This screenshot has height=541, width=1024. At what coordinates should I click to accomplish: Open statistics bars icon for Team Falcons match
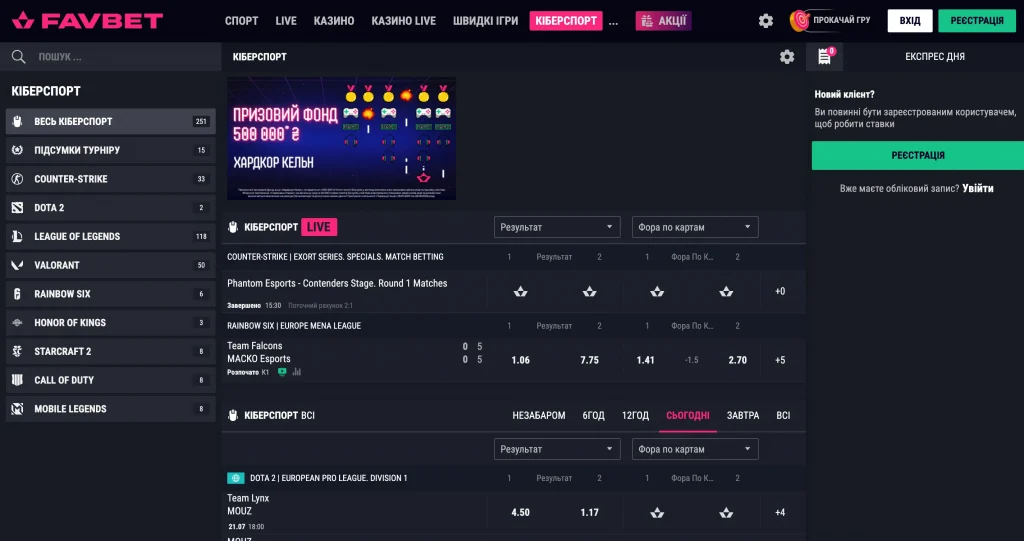pyautogui.click(x=296, y=372)
